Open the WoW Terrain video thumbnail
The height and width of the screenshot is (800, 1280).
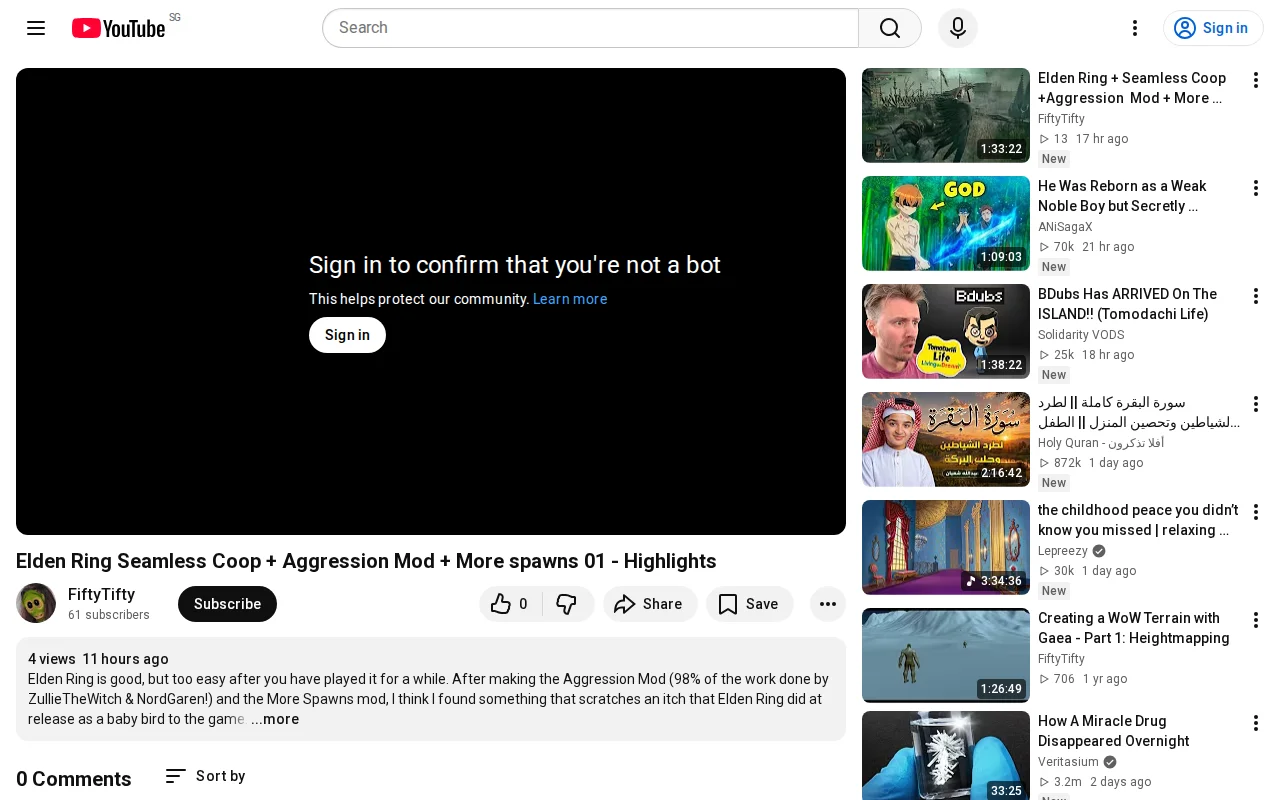946,655
